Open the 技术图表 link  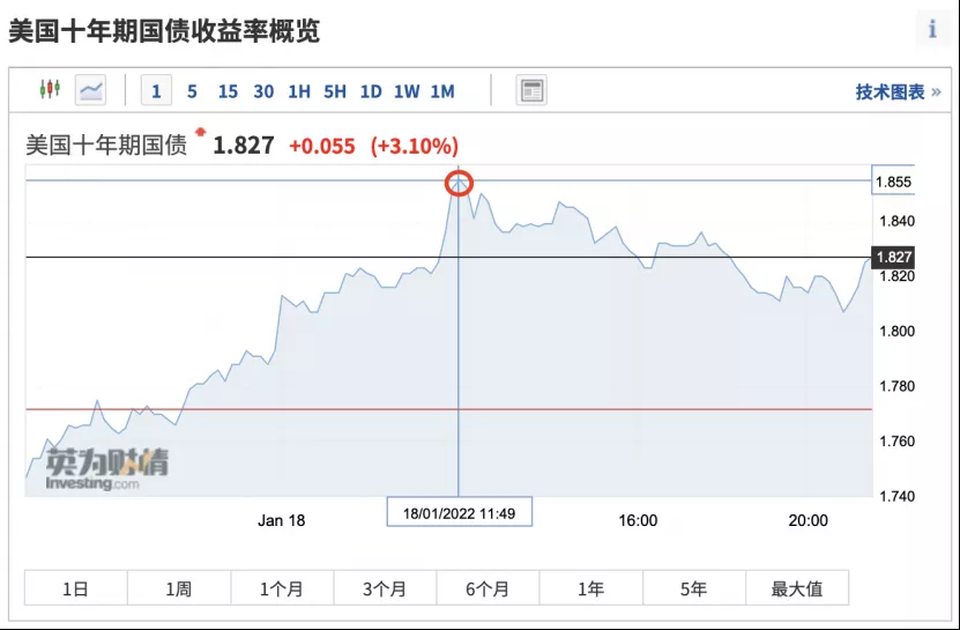(898, 92)
